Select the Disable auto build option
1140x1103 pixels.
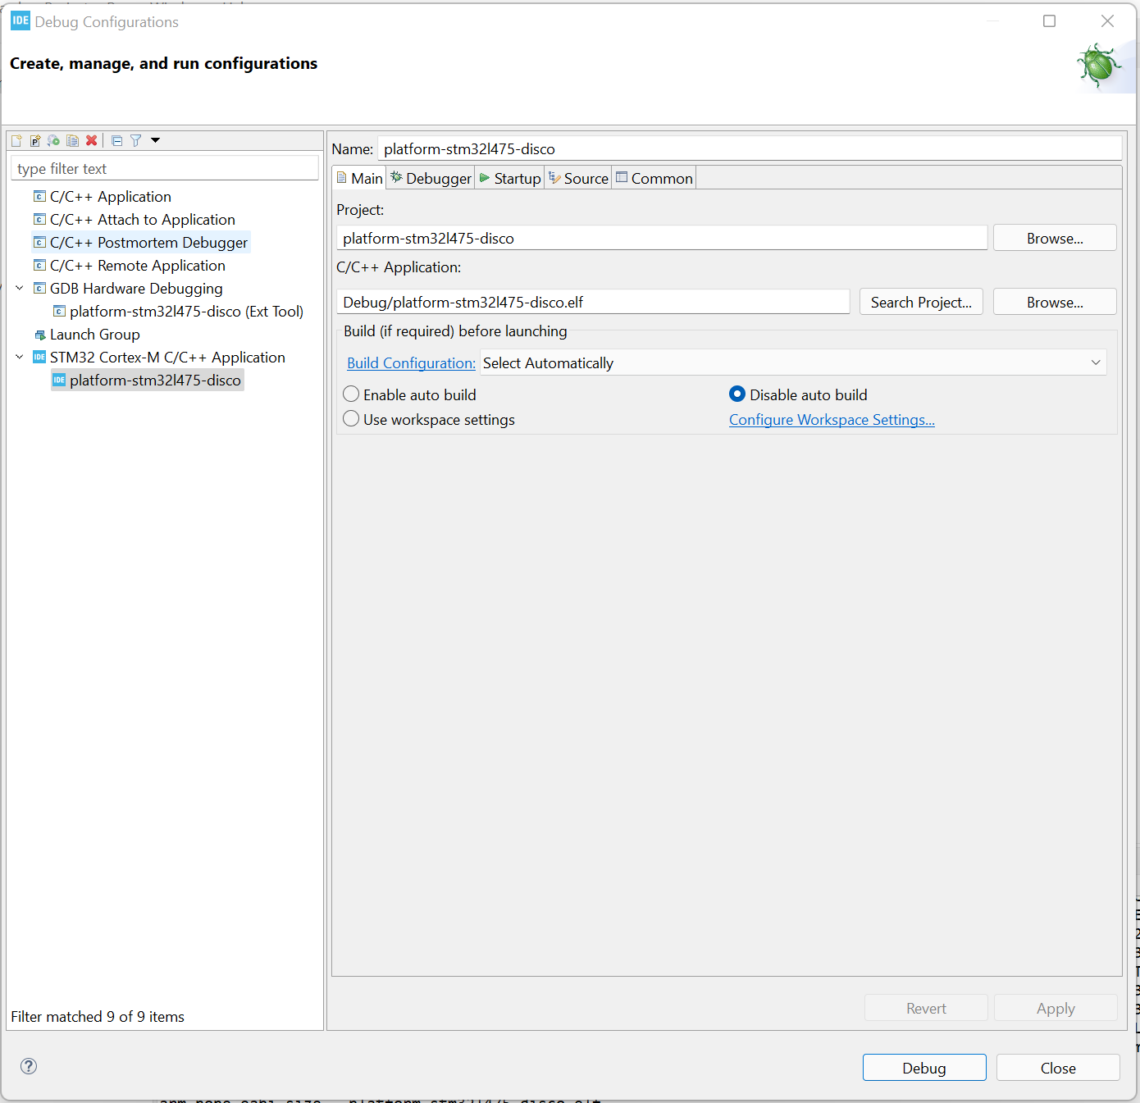pyautogui.click(x=737, y=394)
